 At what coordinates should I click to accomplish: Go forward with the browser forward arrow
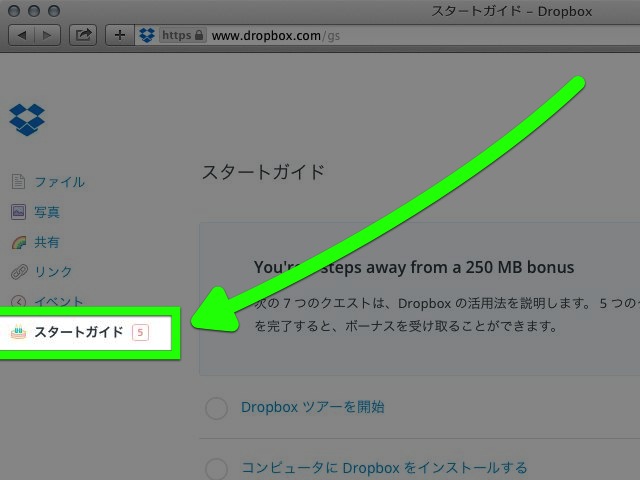tap(48, 36)
